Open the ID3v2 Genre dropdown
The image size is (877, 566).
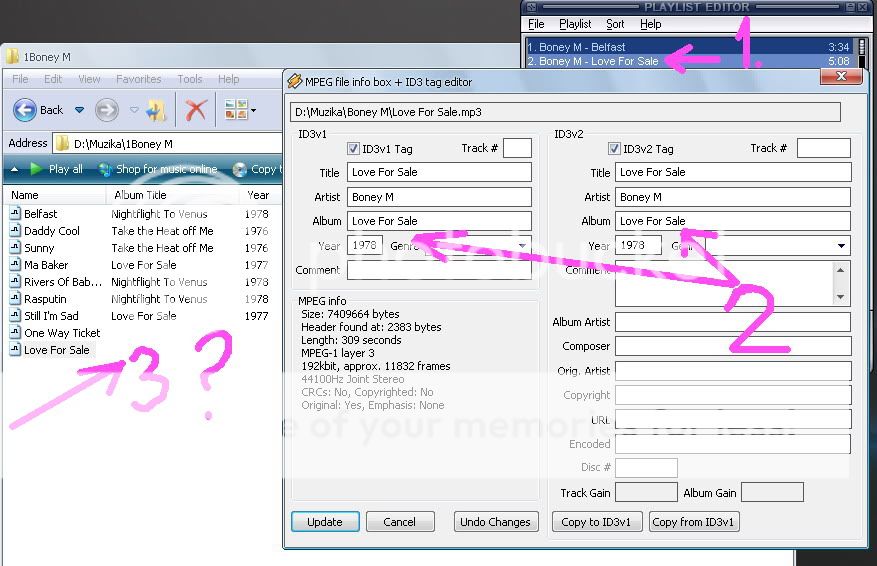tap(841, 246)
